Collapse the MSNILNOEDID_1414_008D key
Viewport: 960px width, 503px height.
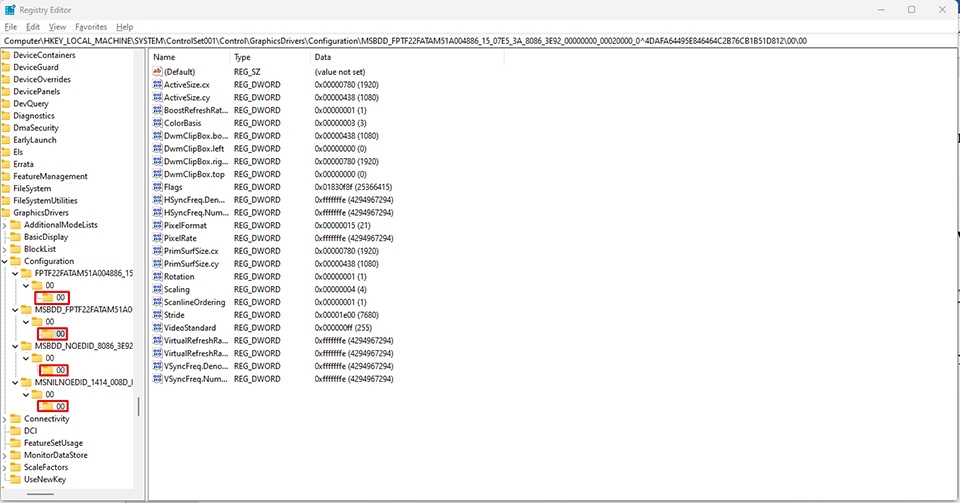click(x=15, y=382)
